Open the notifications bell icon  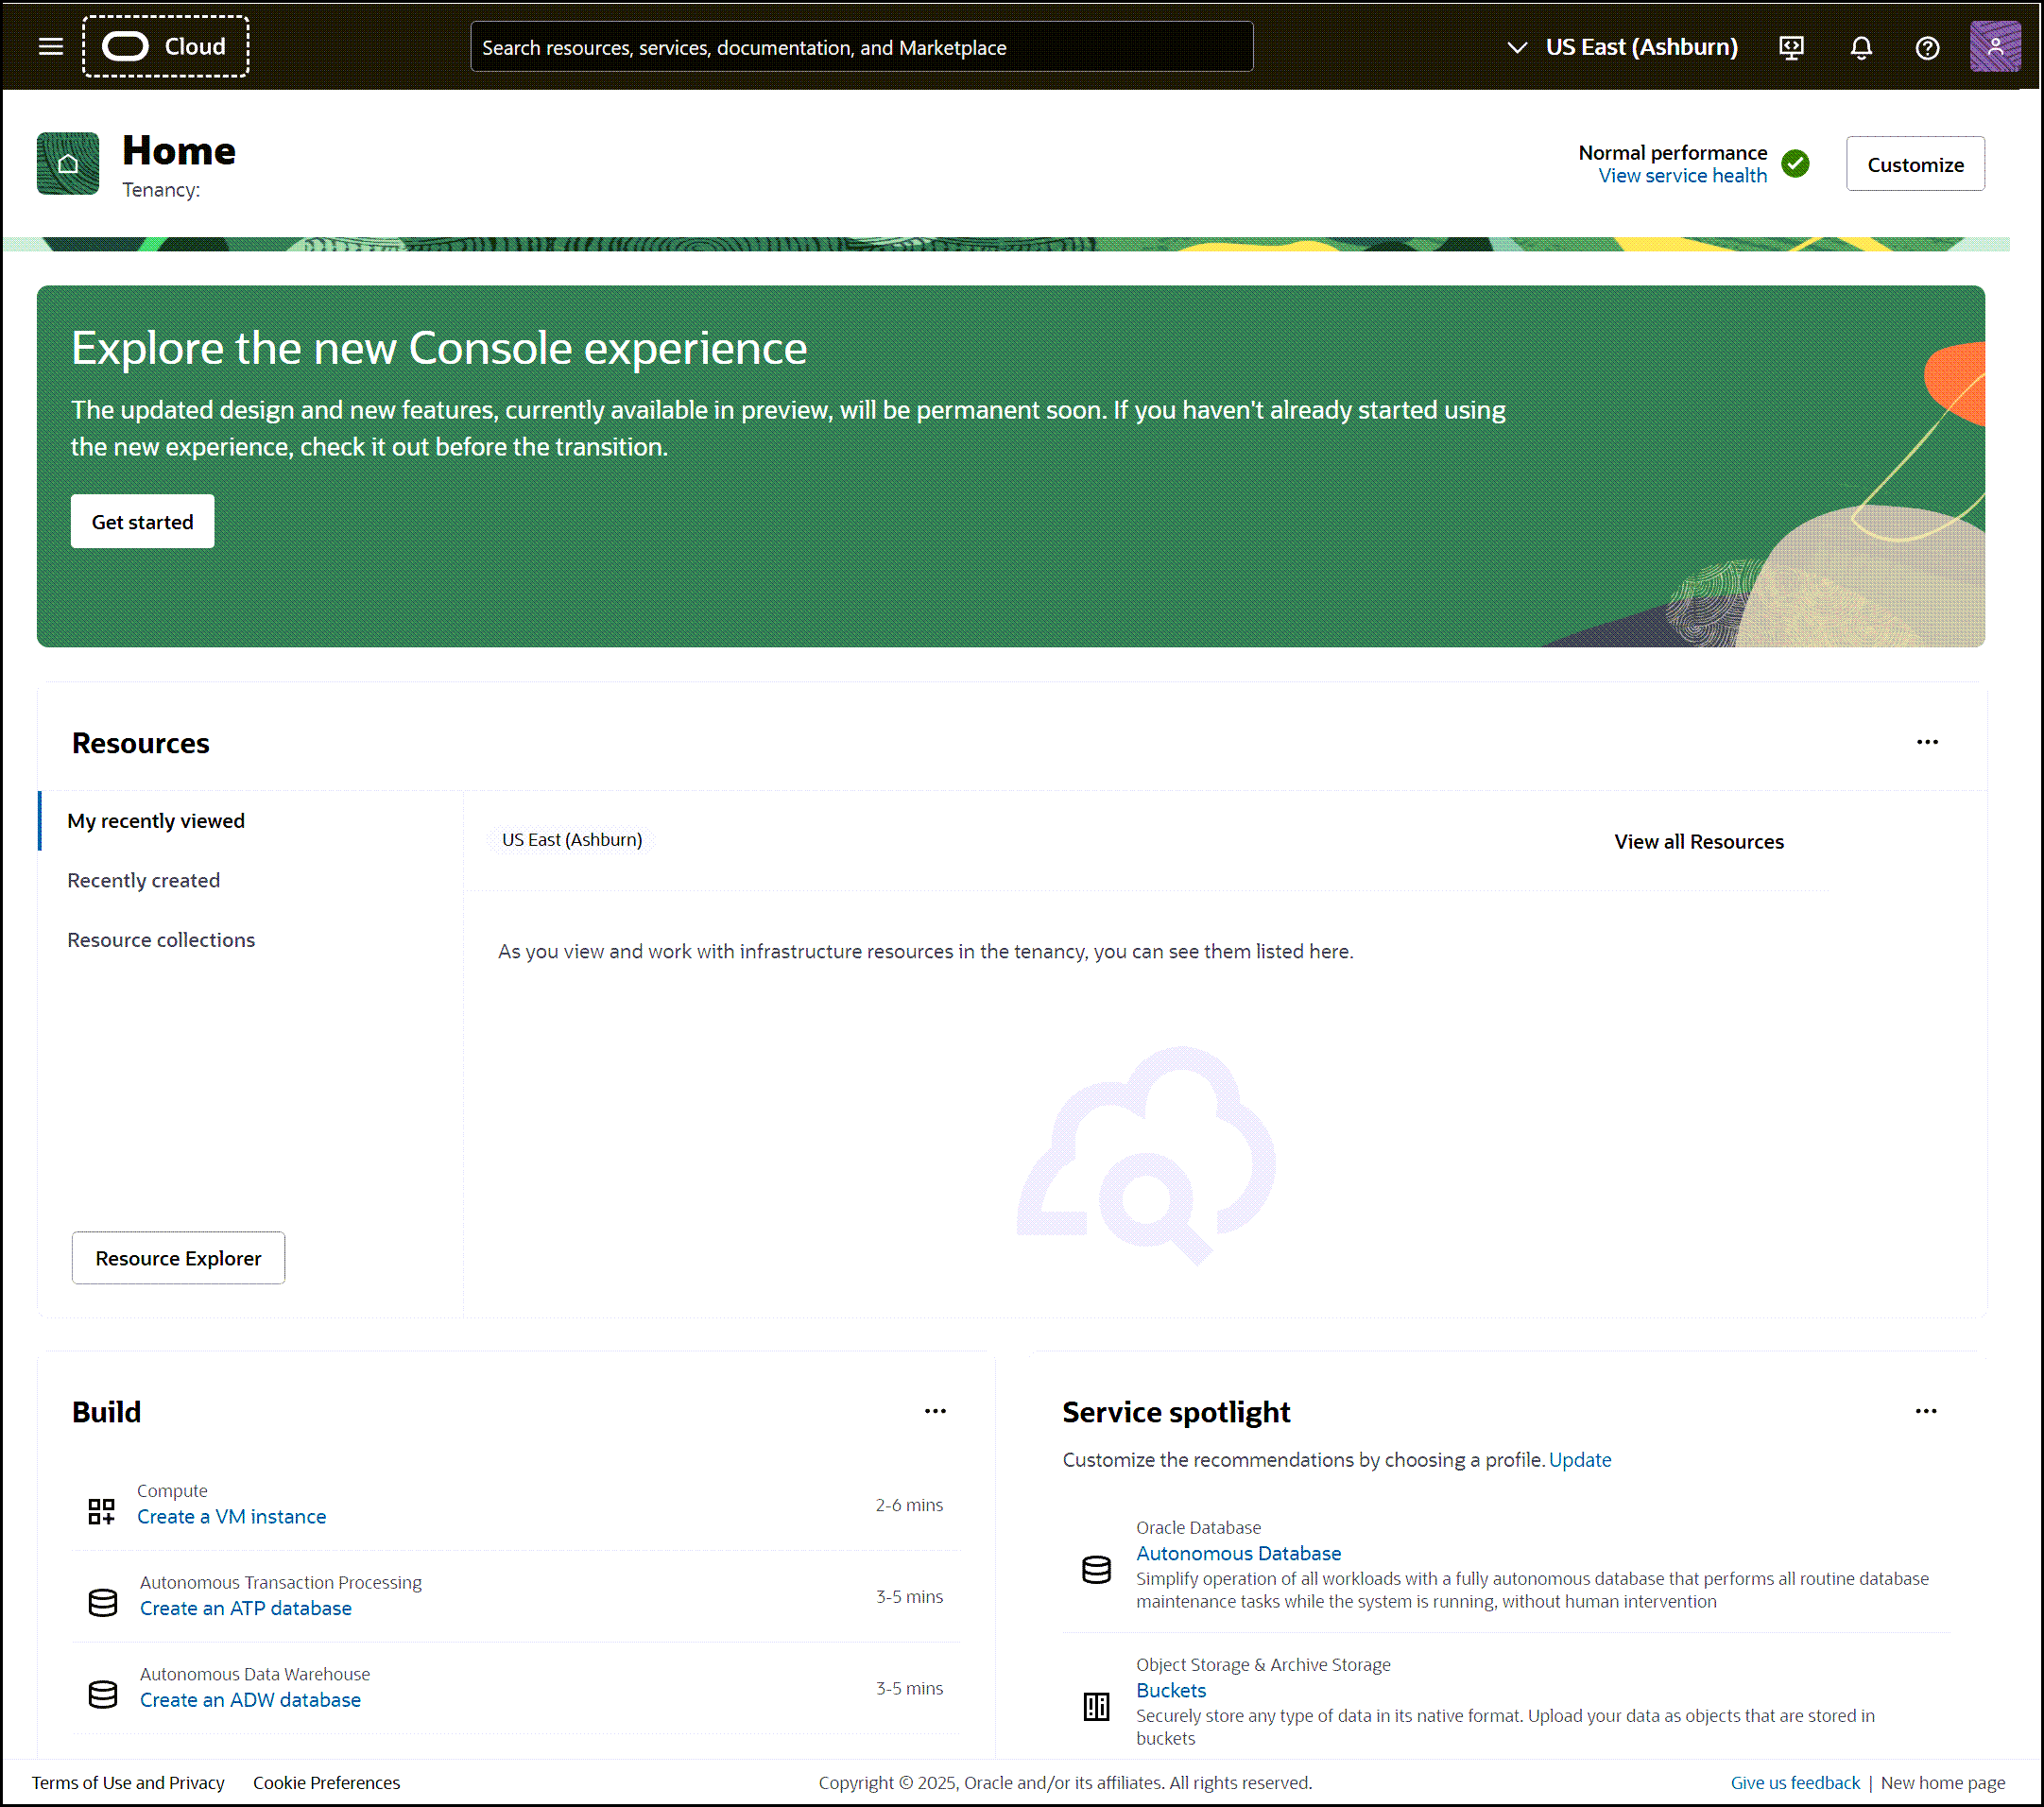pyautogui.click(x=1860, y=47)
